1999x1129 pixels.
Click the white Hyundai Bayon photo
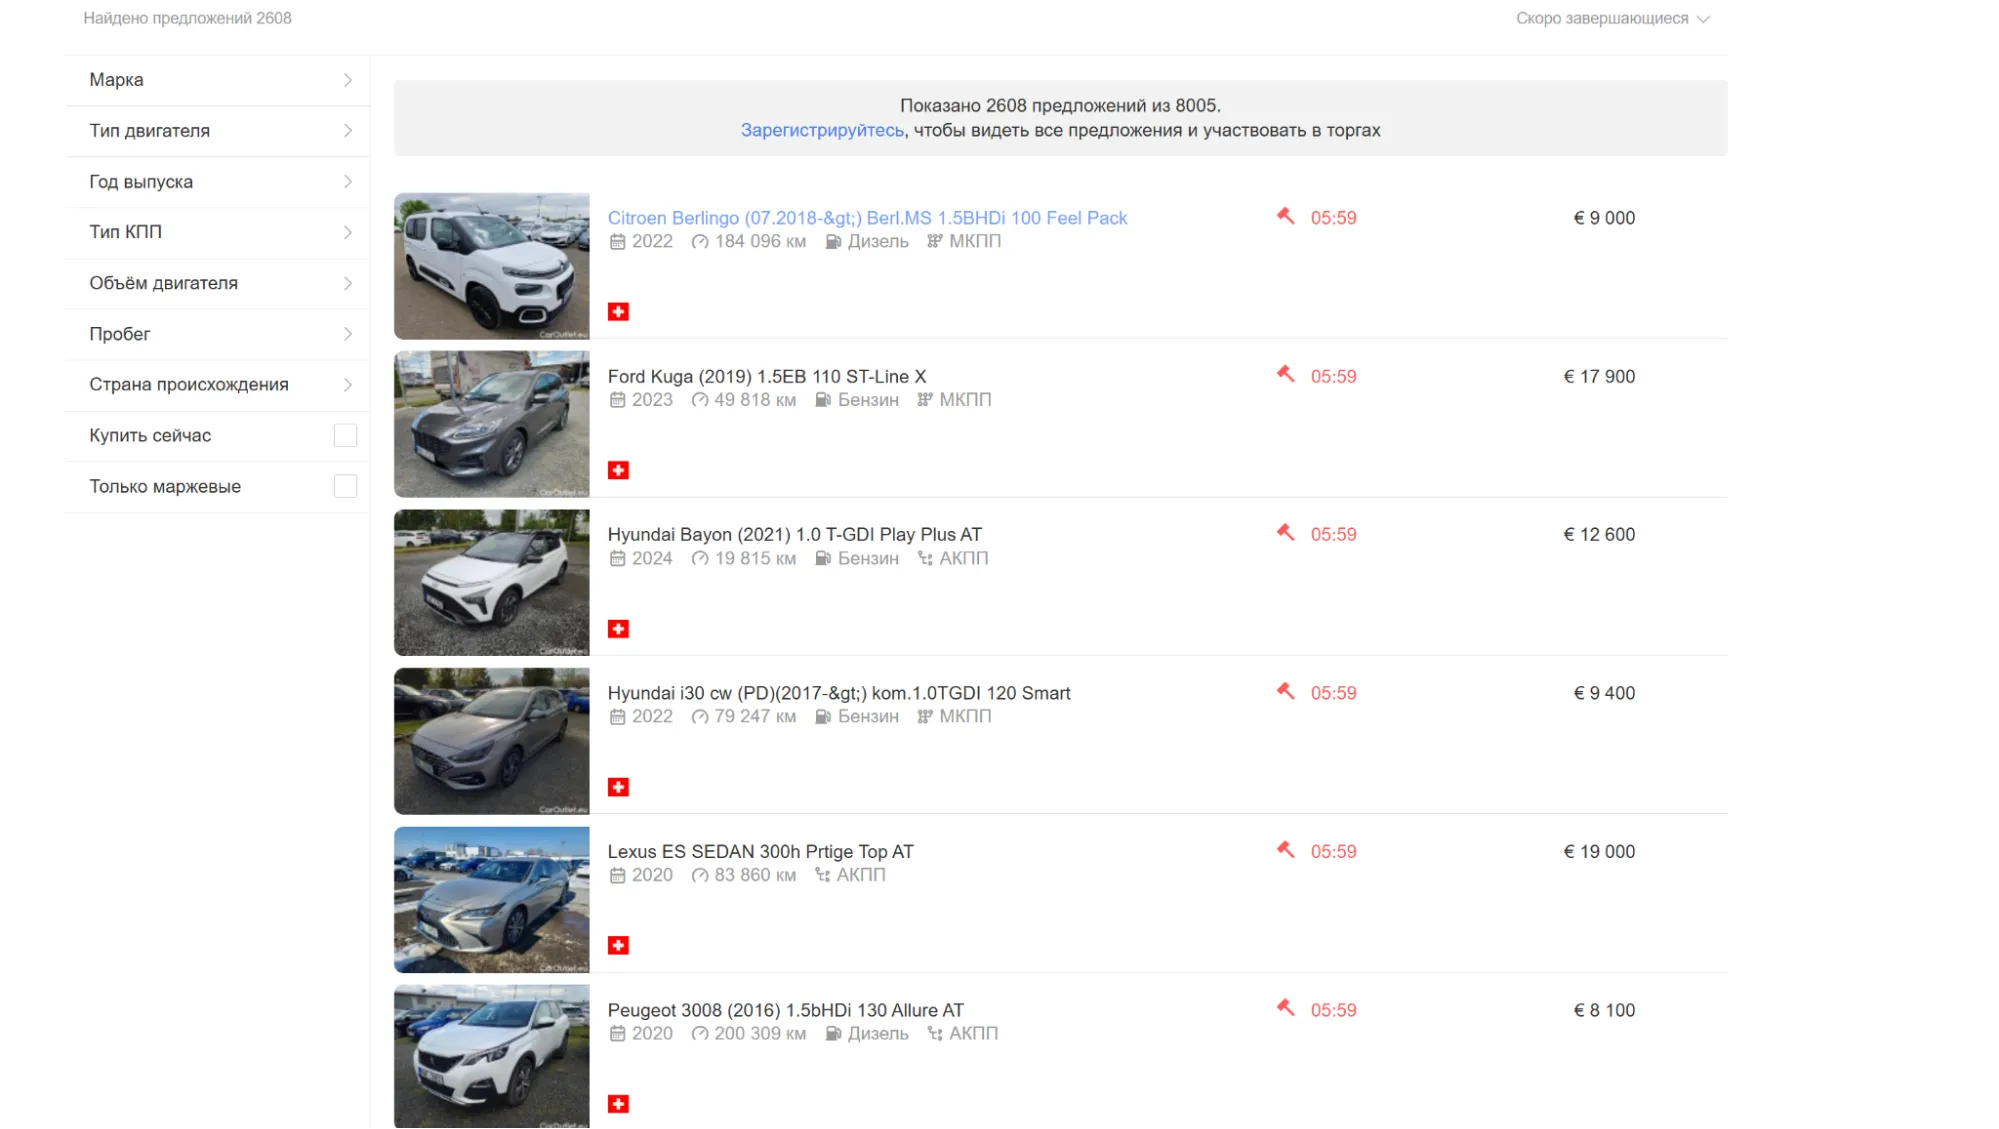coord(492,583)
